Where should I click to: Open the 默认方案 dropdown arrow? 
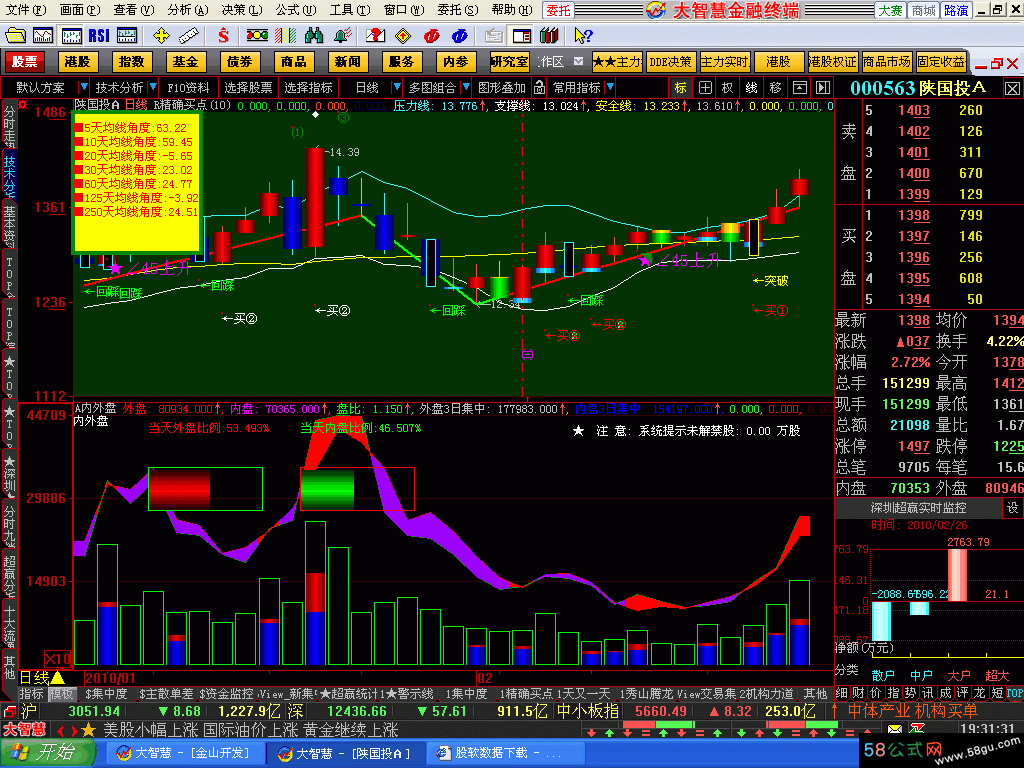coord(83,87)
